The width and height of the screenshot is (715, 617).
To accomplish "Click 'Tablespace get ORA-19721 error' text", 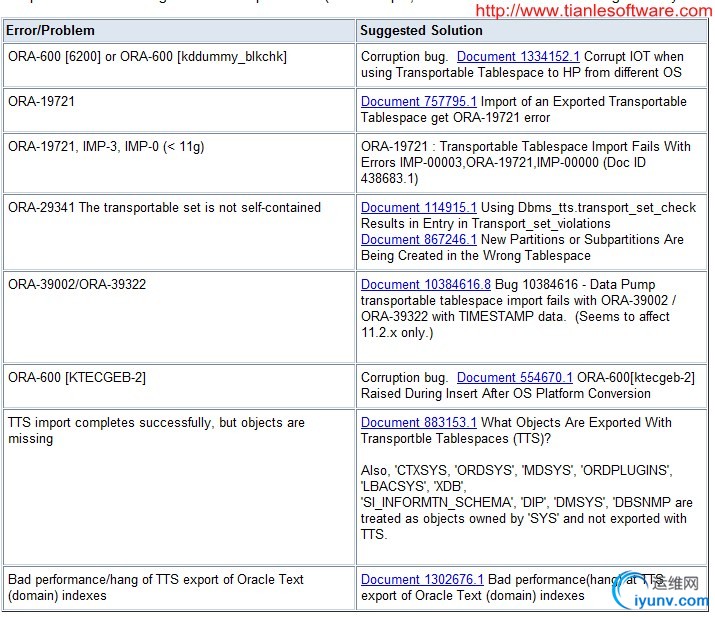I will pyautogui.click(x=455, y=118).
